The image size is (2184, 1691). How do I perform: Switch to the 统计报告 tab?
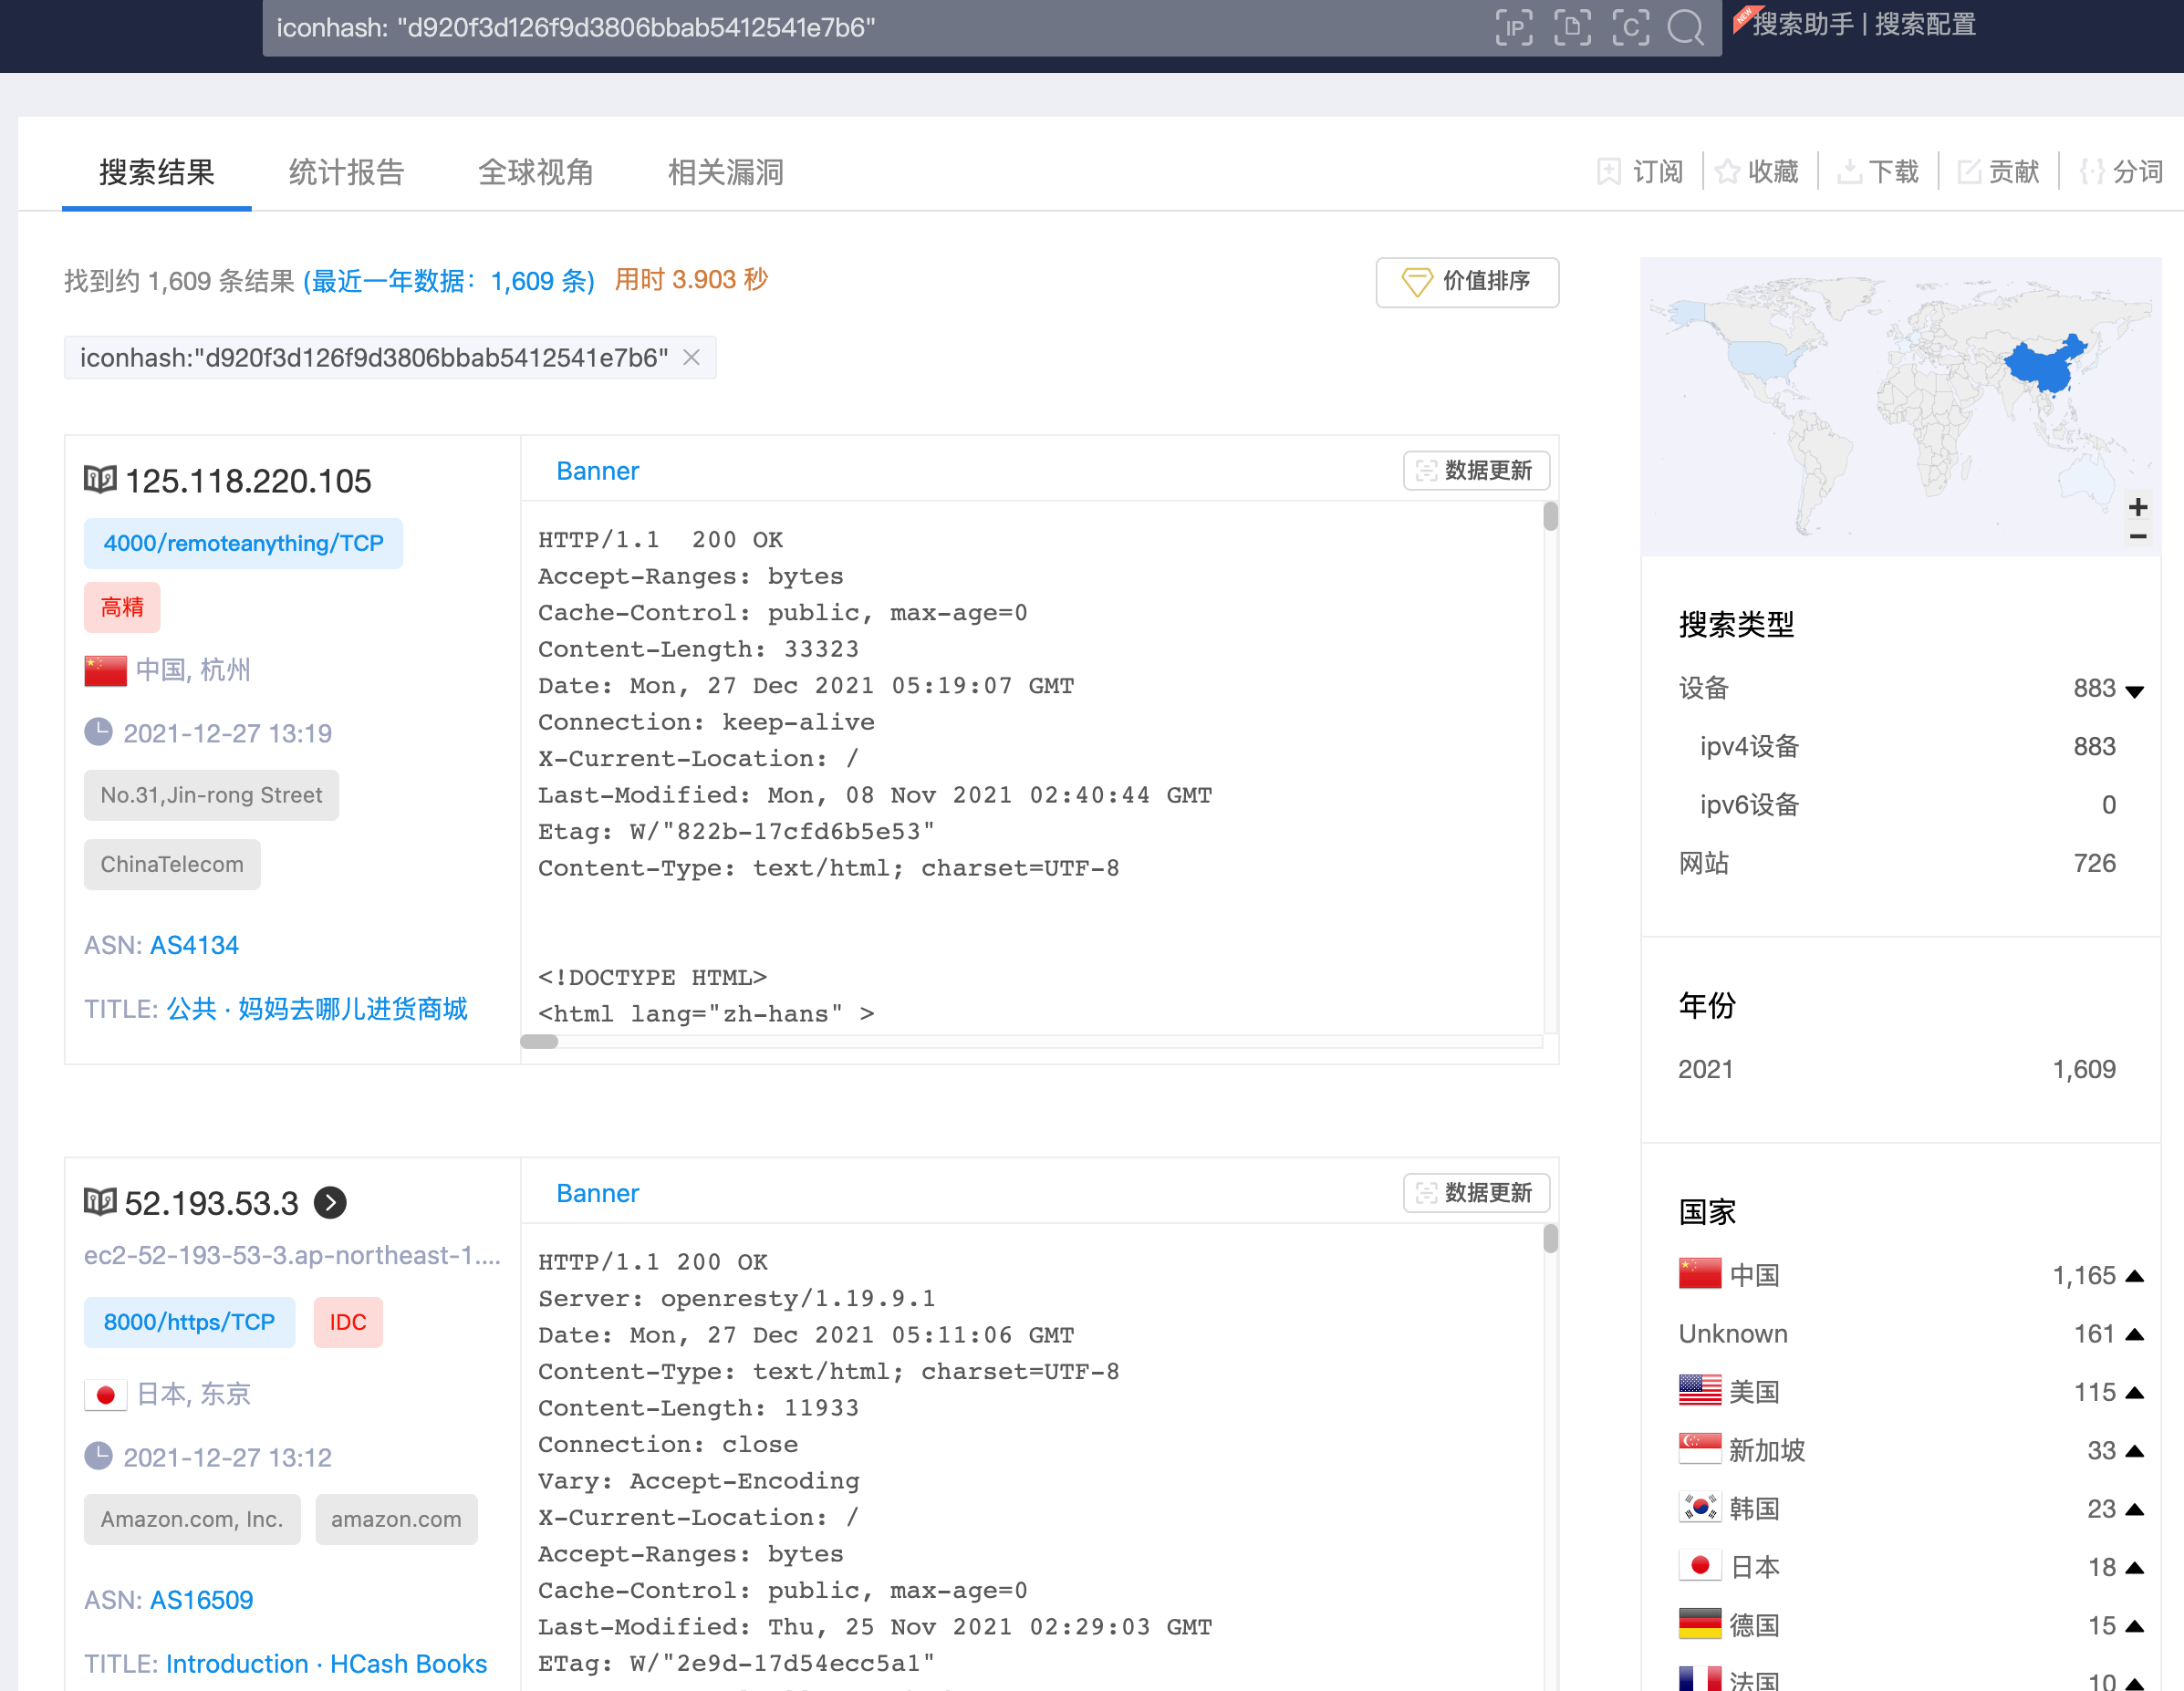tap(346, 172)
